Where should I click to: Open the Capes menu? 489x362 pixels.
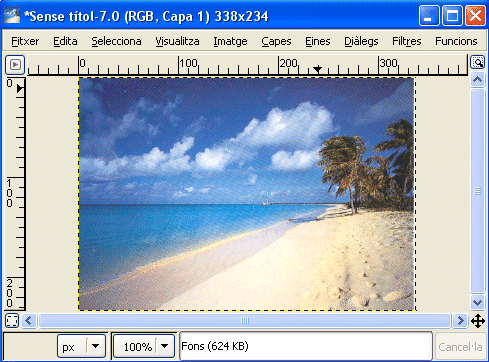pyautogui.click(x=276, y=41)
